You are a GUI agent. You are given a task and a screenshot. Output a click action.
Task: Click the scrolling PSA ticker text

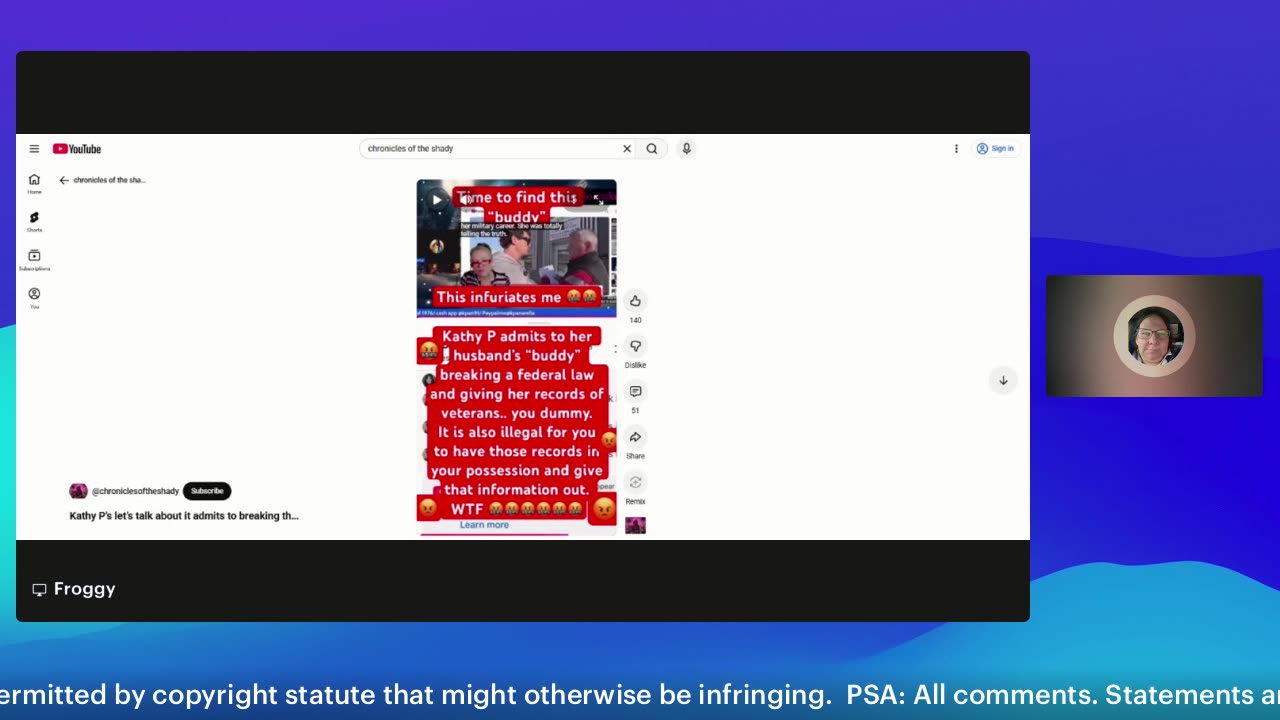(x=640, y=695)
